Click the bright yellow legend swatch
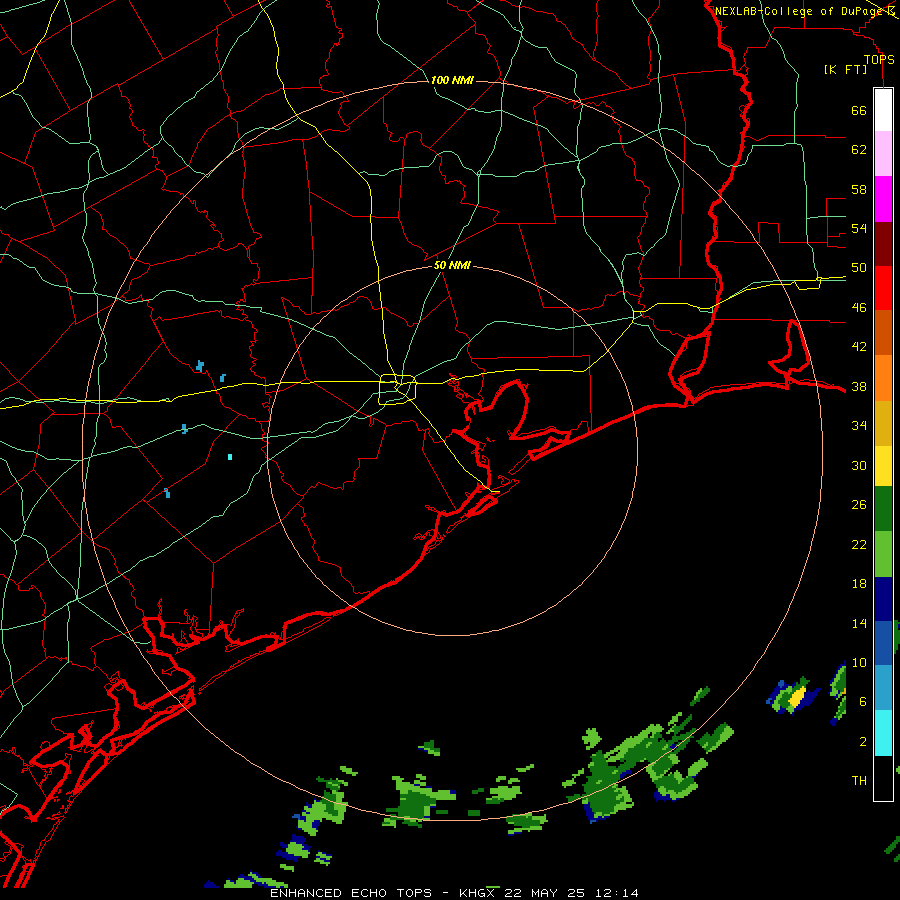This screenshot has height=900, width=900. (x=883, y=465)
